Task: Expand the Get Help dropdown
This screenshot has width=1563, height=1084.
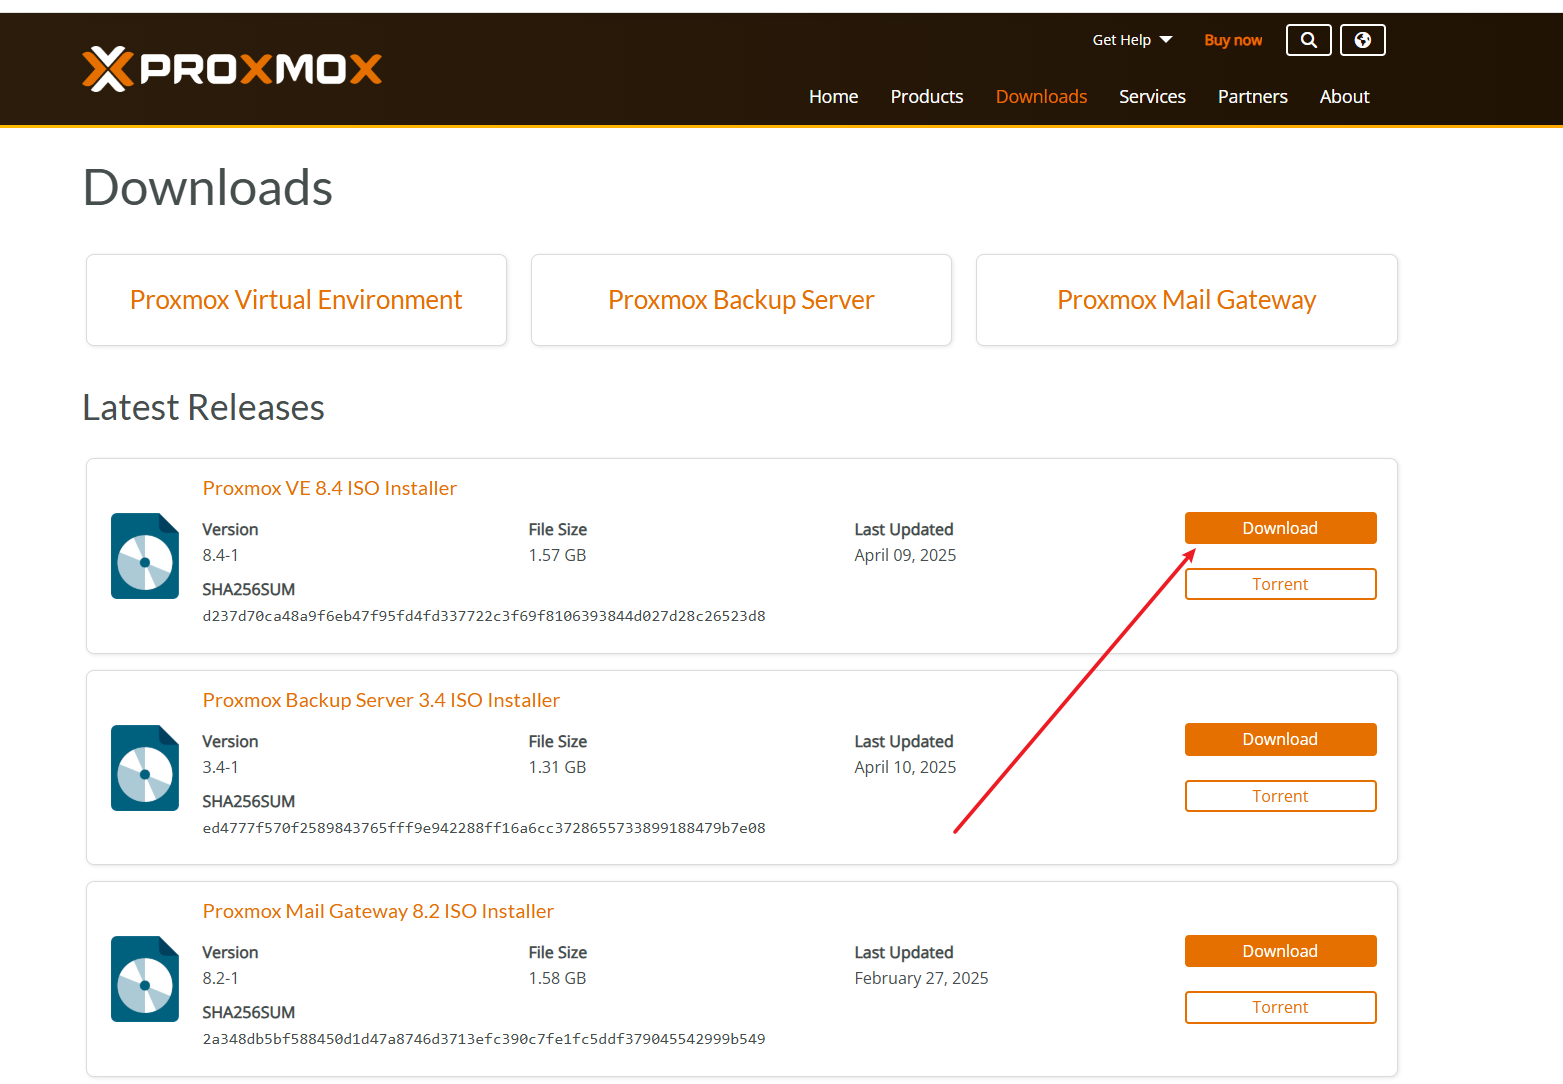Action: [1132, 40]
